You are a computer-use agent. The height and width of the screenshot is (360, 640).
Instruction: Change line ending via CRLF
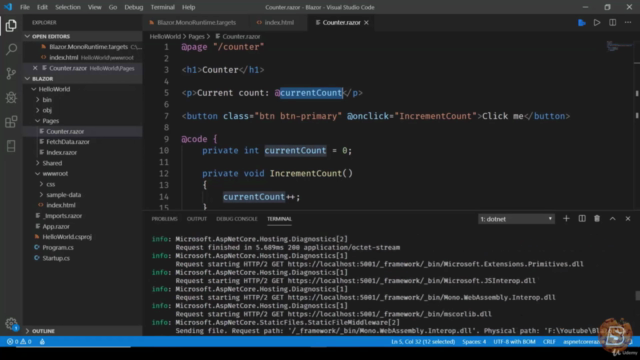pyautogui.click(x=549, y=342)
